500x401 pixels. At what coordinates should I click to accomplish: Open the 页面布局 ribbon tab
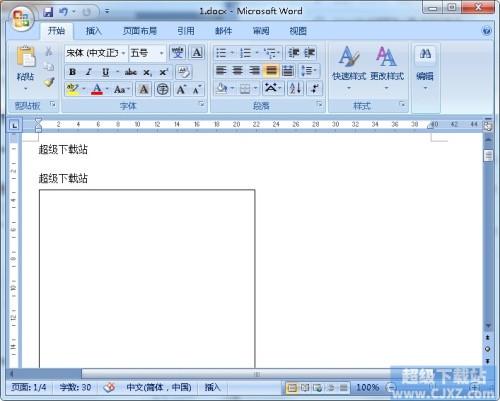[140, 31]
